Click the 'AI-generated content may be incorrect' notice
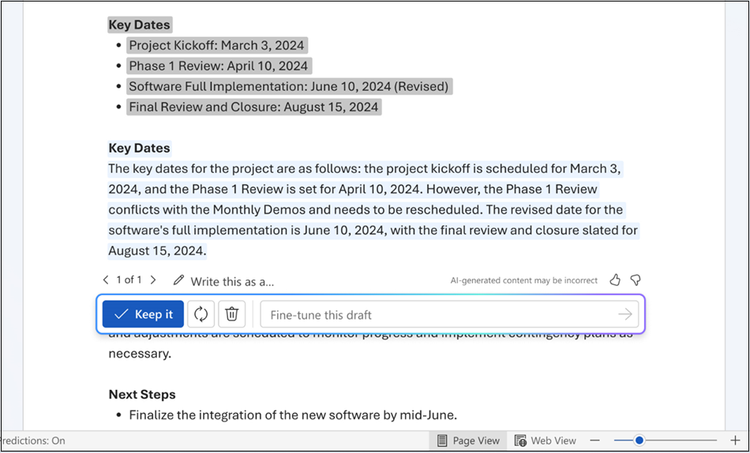Viewport: 750px width, 453px height. click(x=524, y=280)
